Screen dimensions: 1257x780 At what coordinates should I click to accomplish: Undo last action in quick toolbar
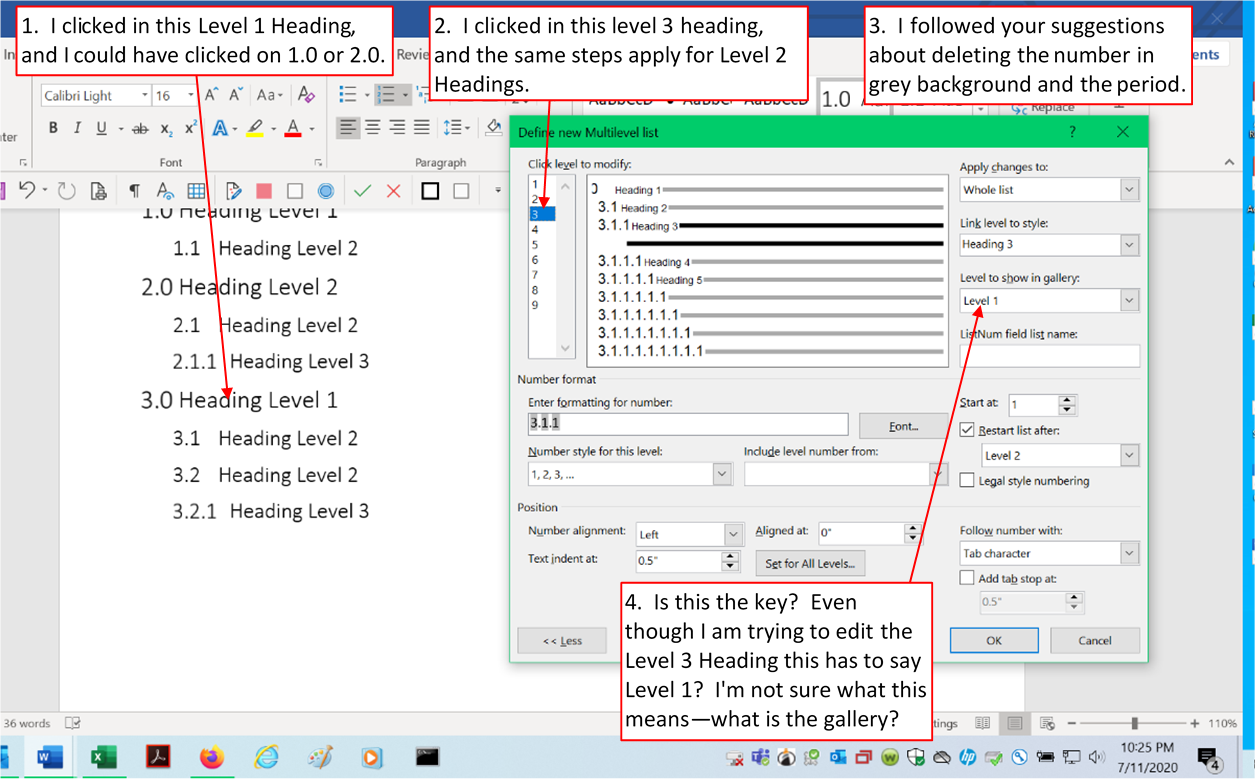[x=27, y=191]
